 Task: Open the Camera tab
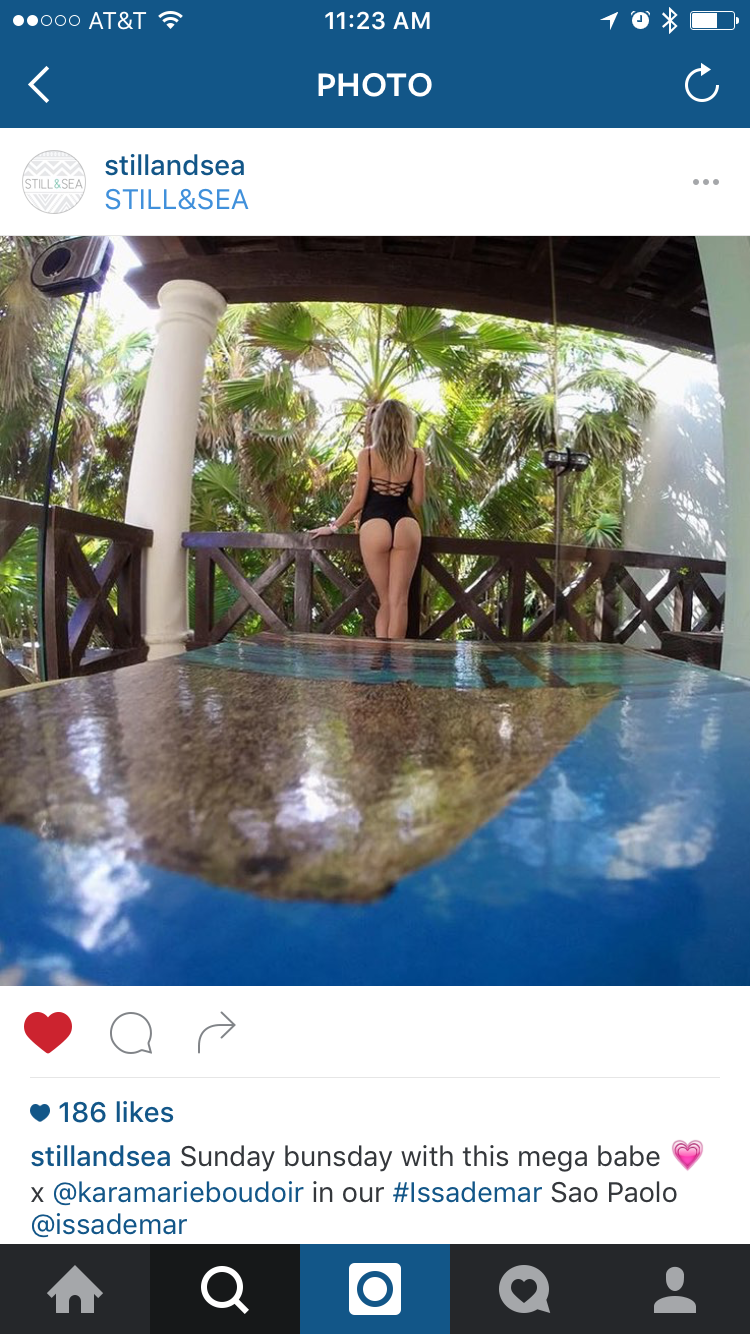point(375,1289)
